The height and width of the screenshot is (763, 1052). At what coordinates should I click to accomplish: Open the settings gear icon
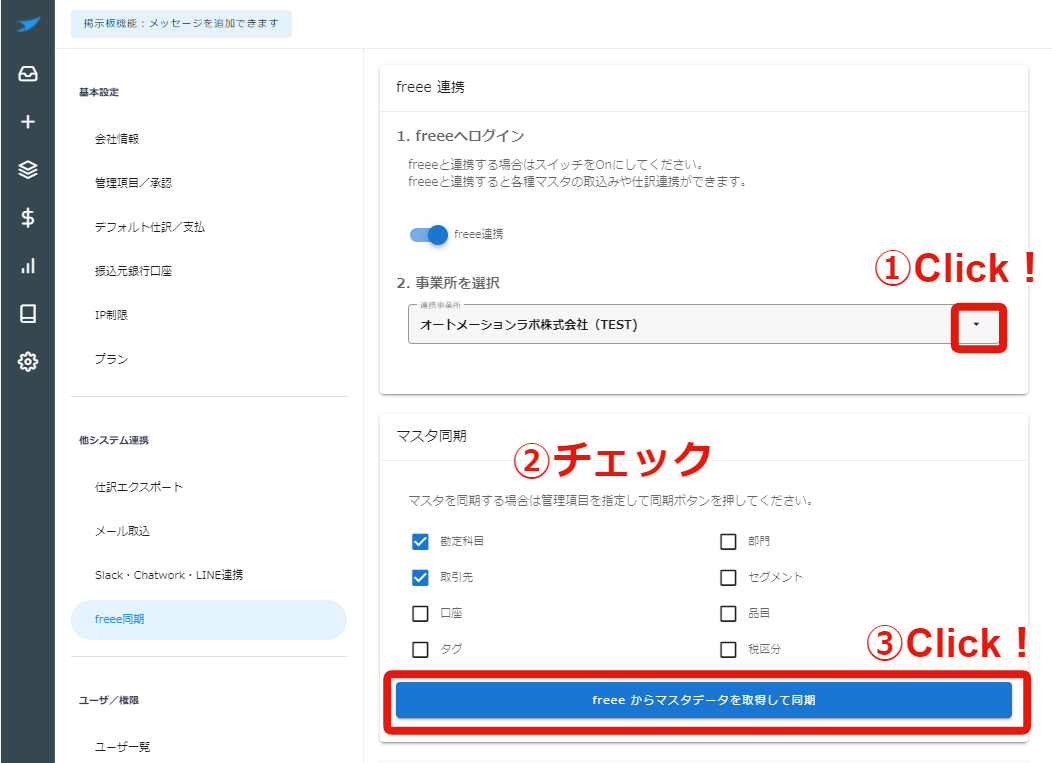tap(28, 362)
